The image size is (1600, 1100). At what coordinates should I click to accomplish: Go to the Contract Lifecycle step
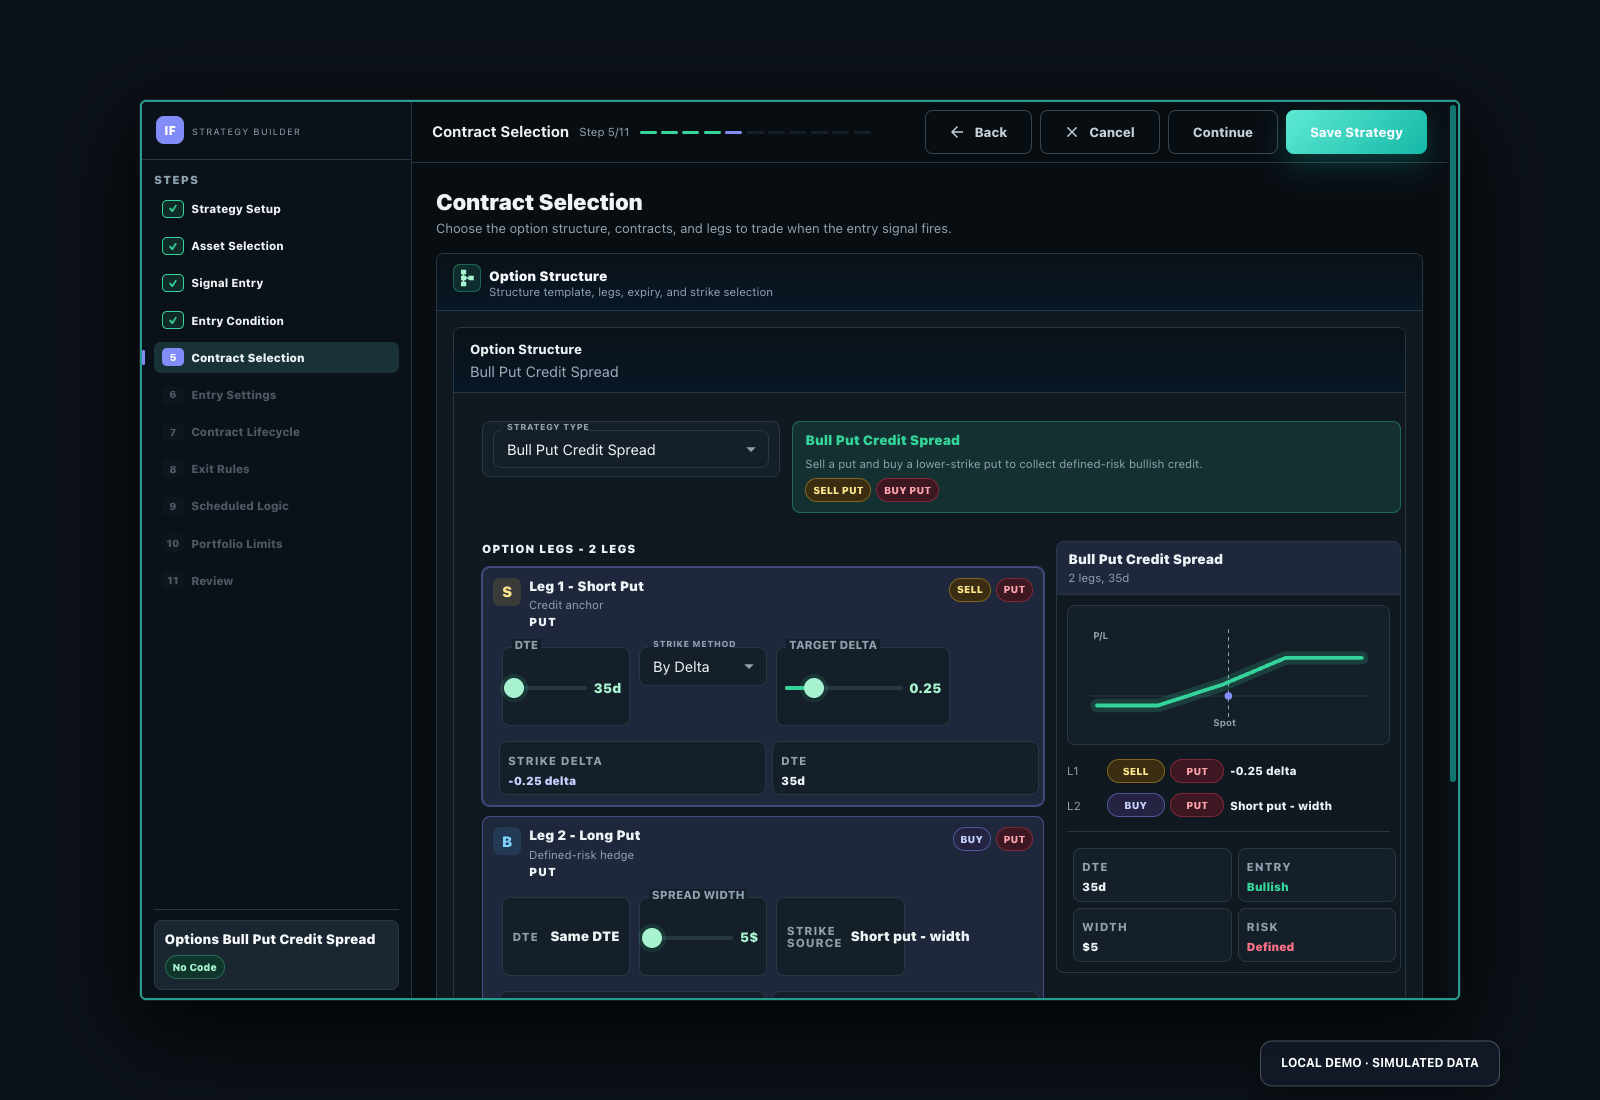276,432
